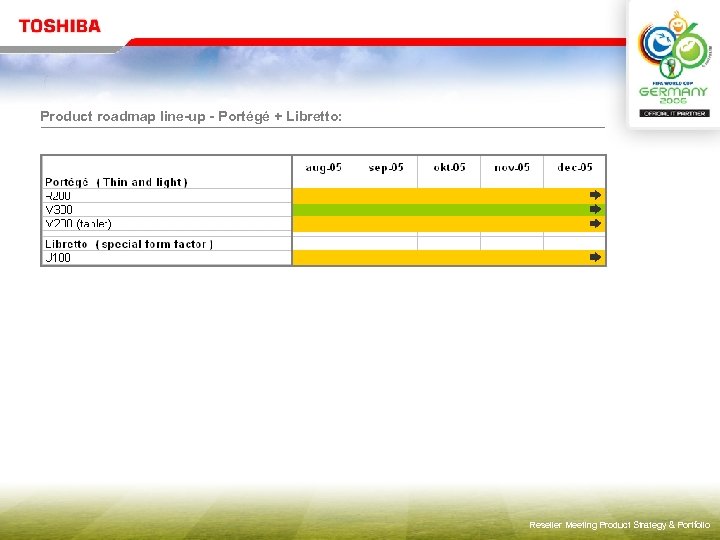Select the nov-05 column header
Viewport: 720px width, 540px height.
point(512,167)
